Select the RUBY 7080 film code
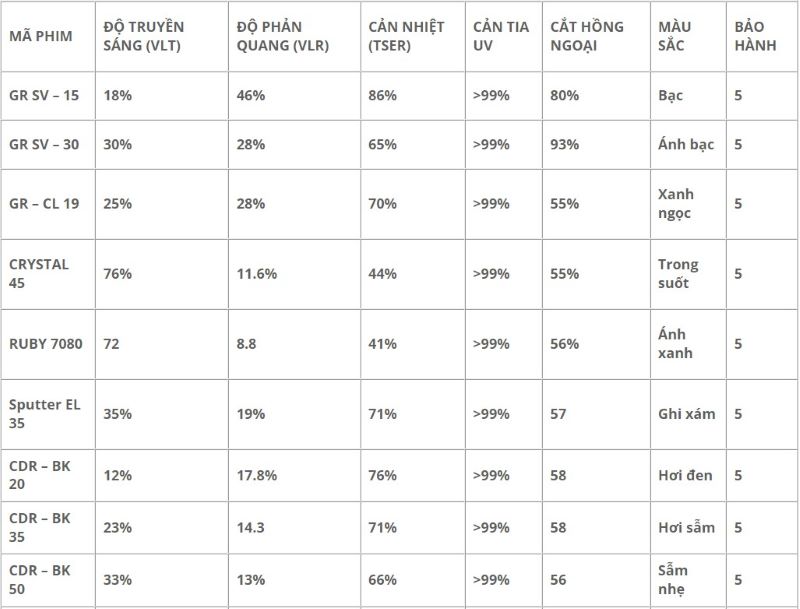Viewport: 800px width, 609px height. (45, 343)
